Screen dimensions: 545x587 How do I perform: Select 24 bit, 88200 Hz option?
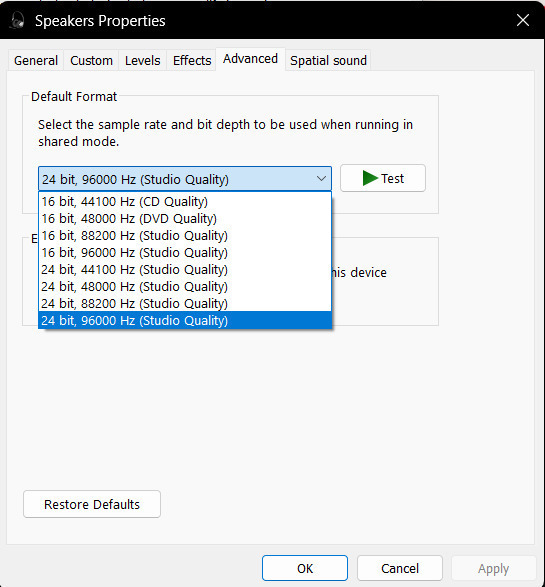(x=185, y=304)
